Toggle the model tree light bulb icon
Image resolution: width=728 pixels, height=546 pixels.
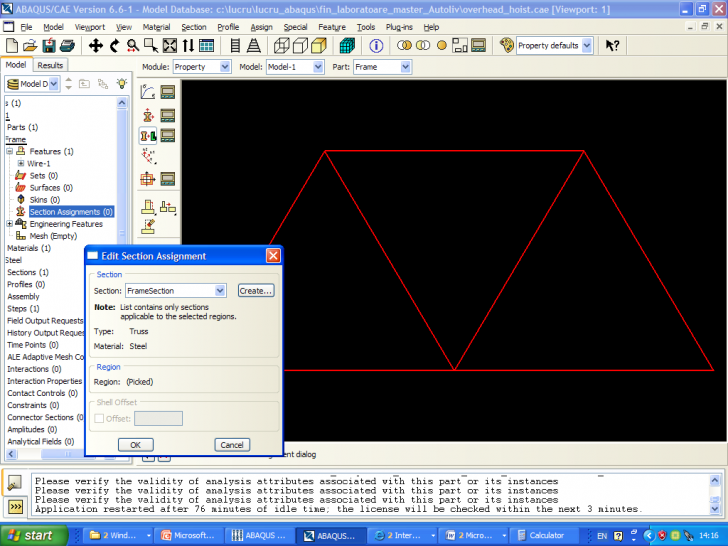[121, 84]
